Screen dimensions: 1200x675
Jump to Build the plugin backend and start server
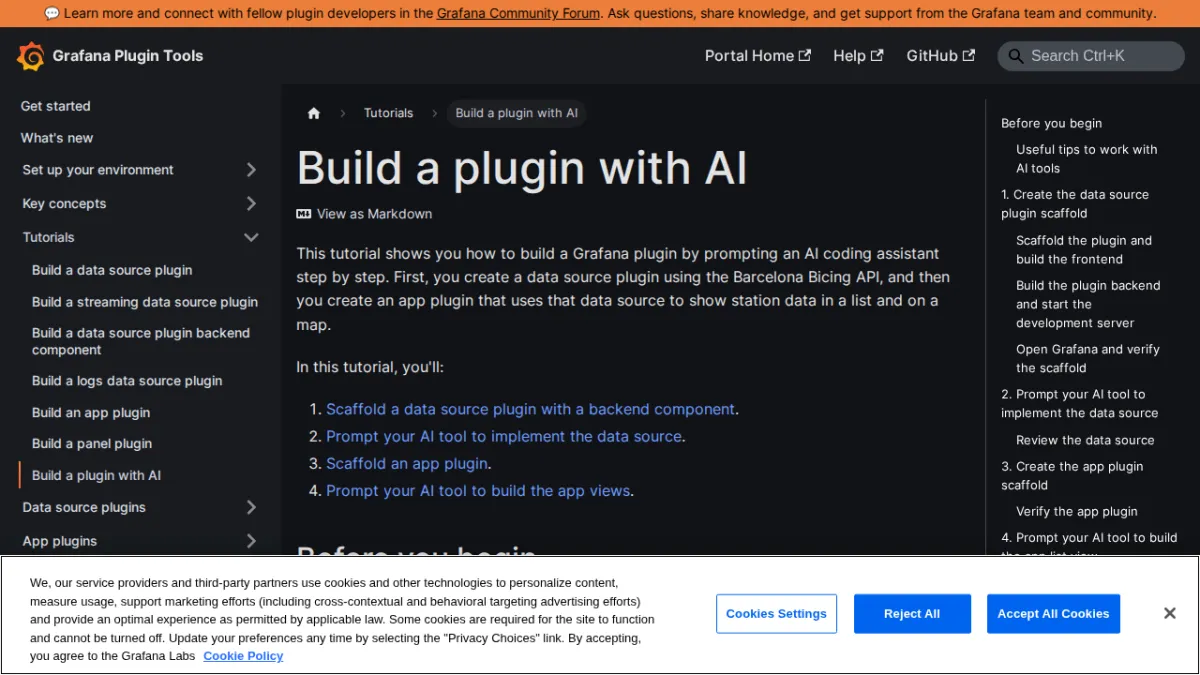click(x=1088, y=304)
